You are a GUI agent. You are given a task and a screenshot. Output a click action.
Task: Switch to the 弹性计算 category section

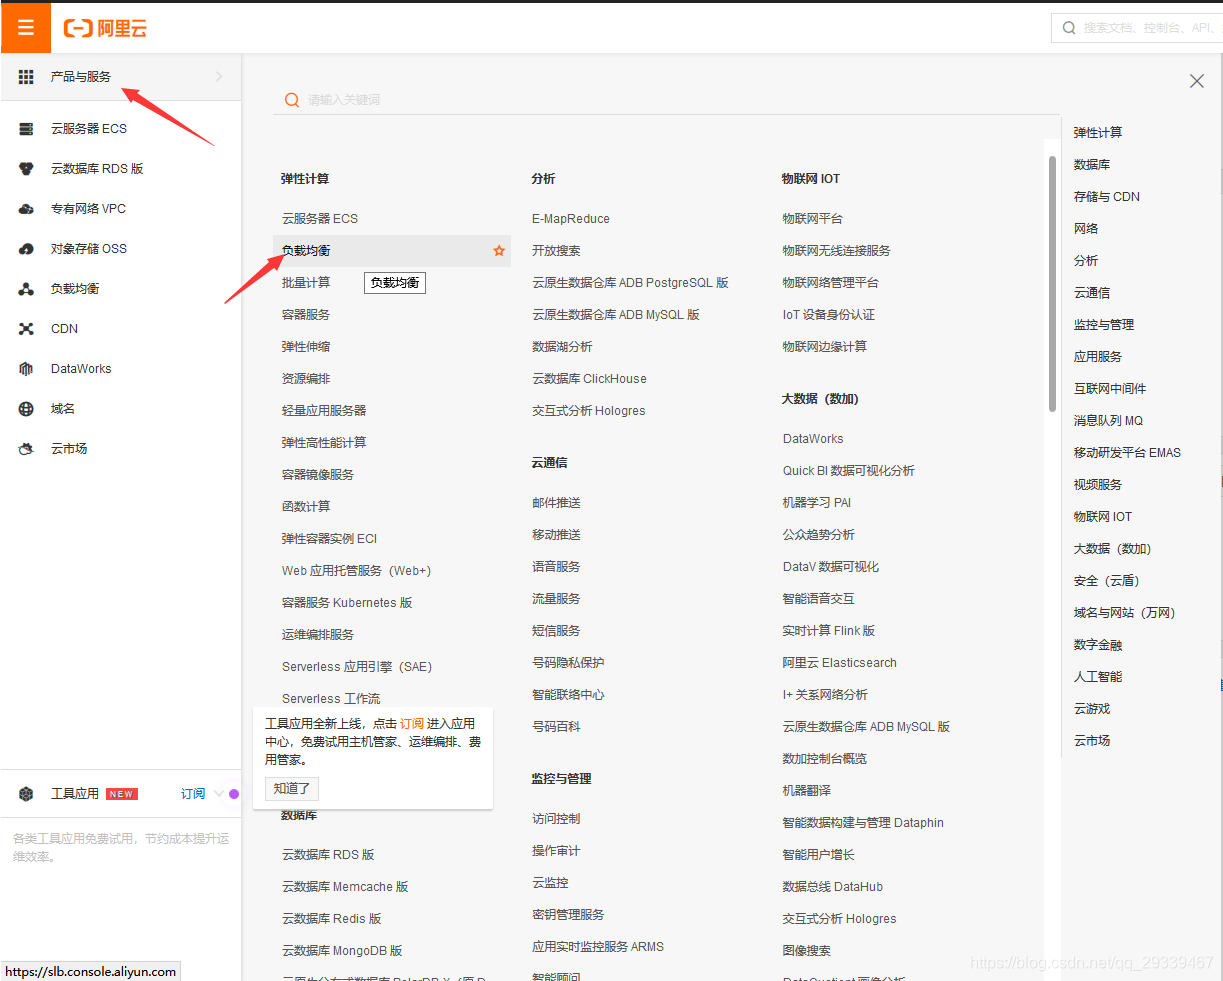click(x=1097, y=131)
